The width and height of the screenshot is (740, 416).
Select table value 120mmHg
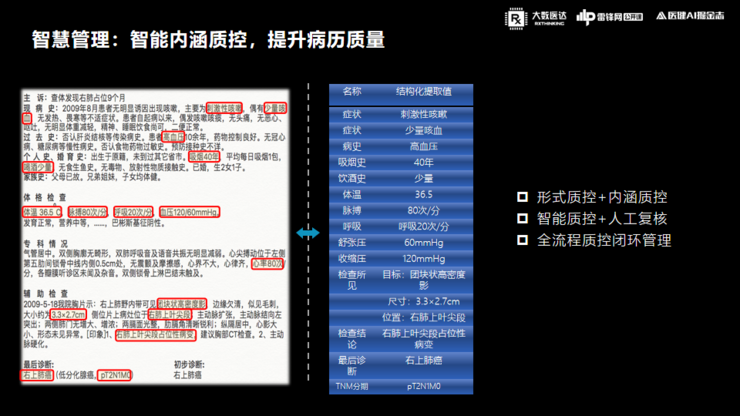click(423, 259)
